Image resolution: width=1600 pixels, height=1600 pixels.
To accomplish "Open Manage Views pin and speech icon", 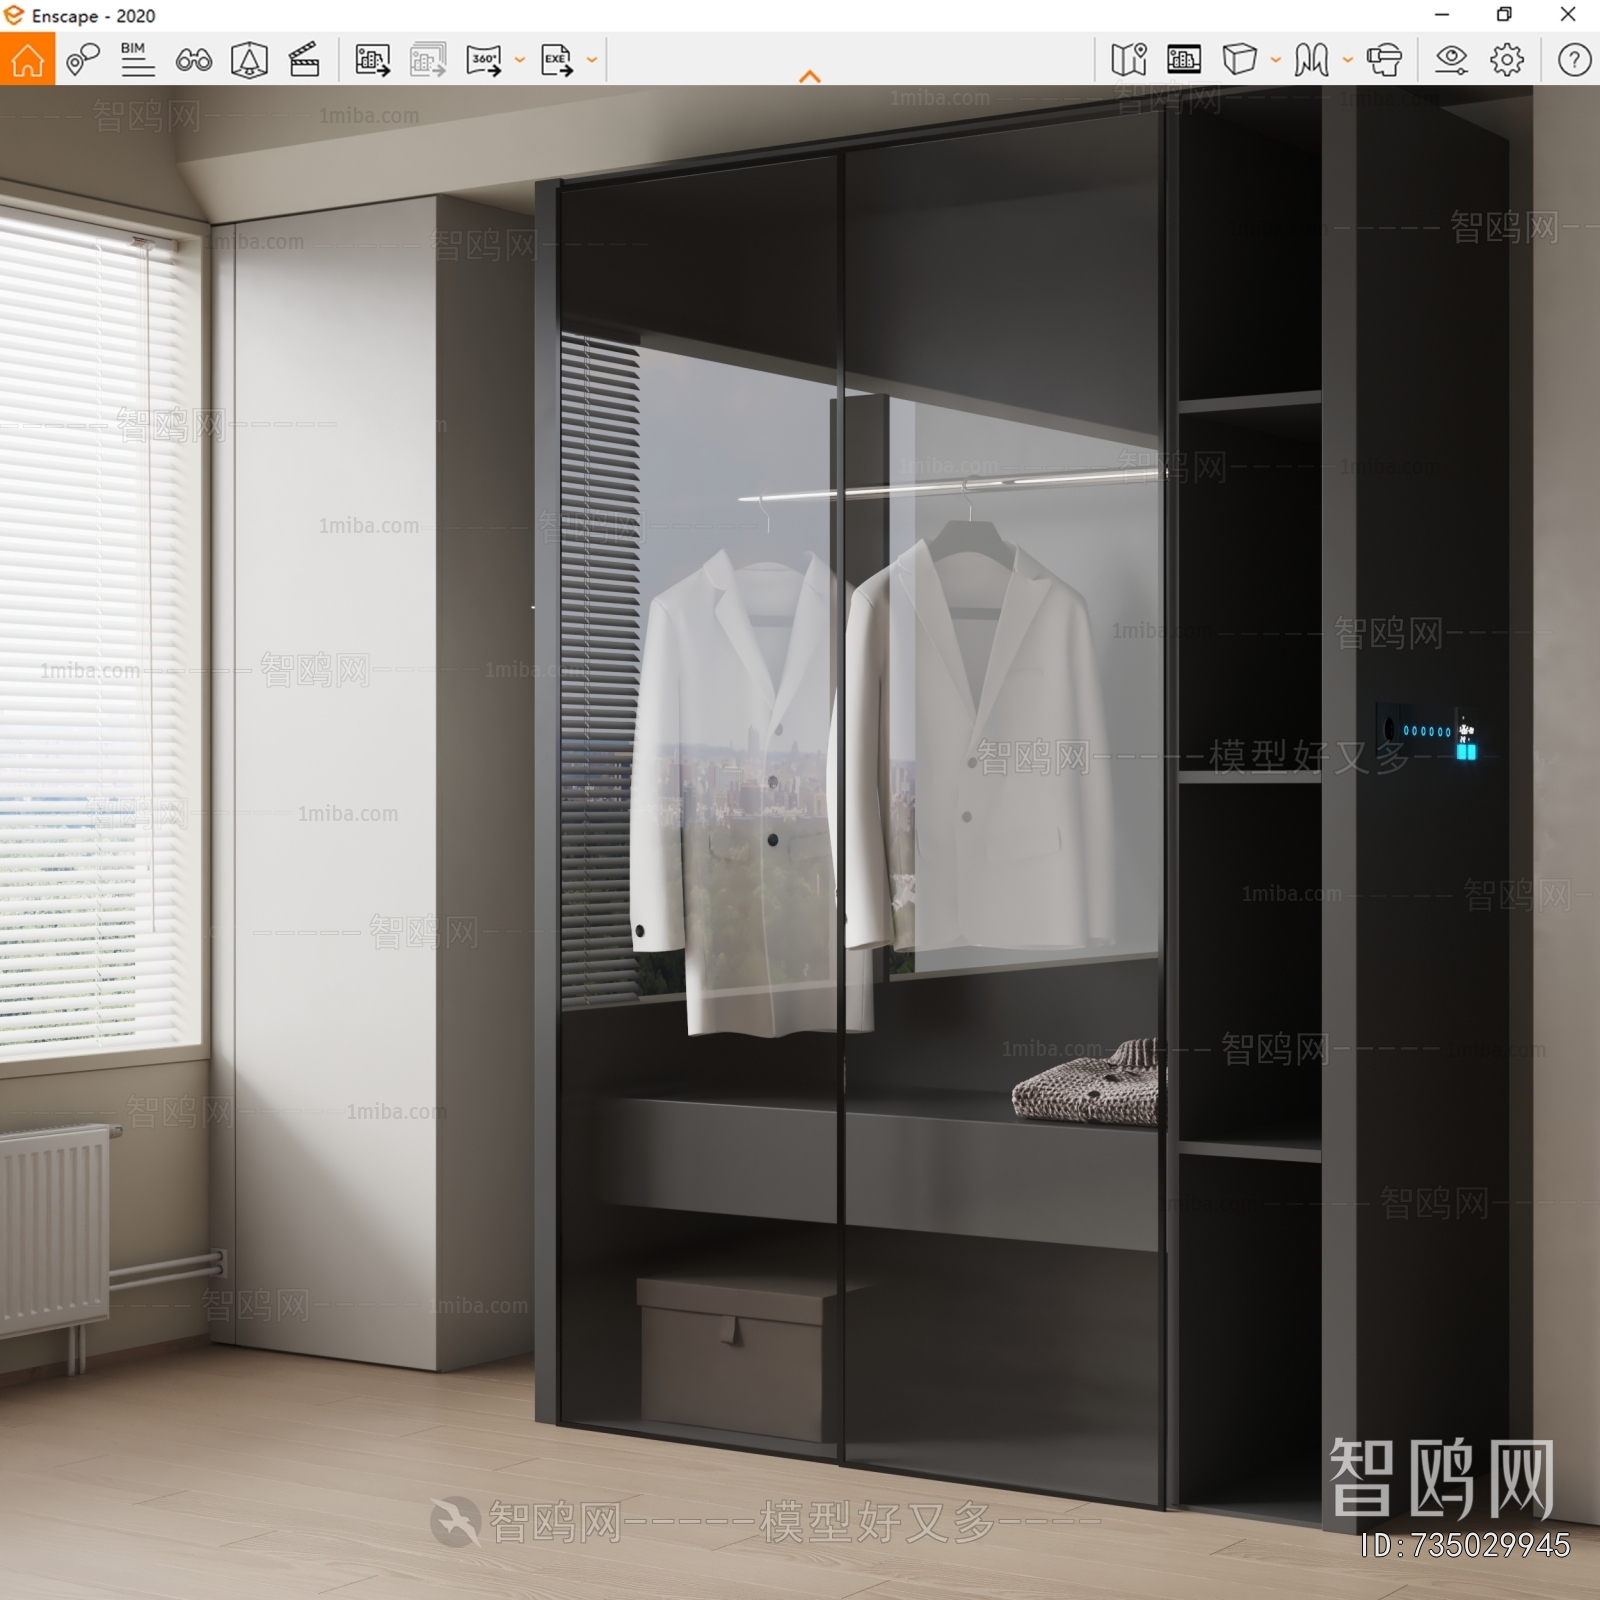I will [x=83, y=60].
